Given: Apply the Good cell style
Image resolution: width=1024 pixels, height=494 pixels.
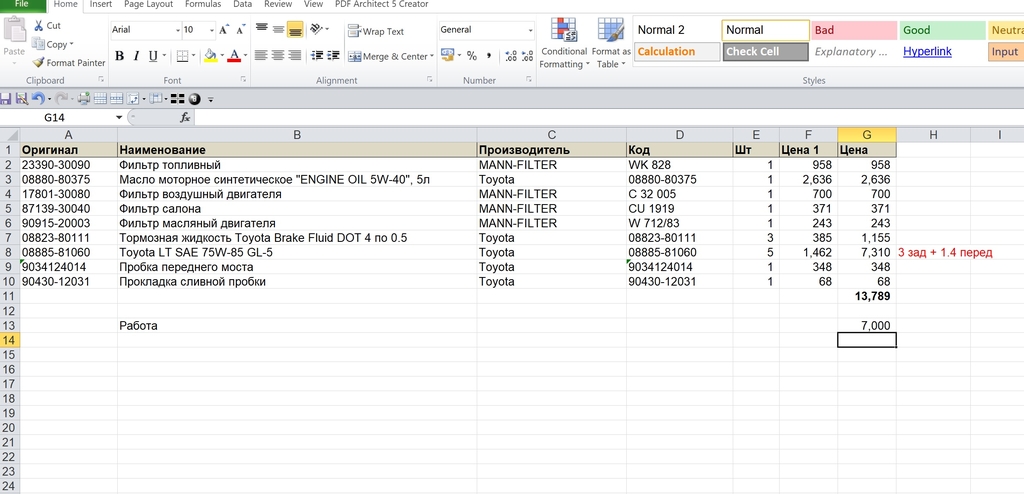Looking at the screenshot, I should pyautogui.click(x=942, y=30).
